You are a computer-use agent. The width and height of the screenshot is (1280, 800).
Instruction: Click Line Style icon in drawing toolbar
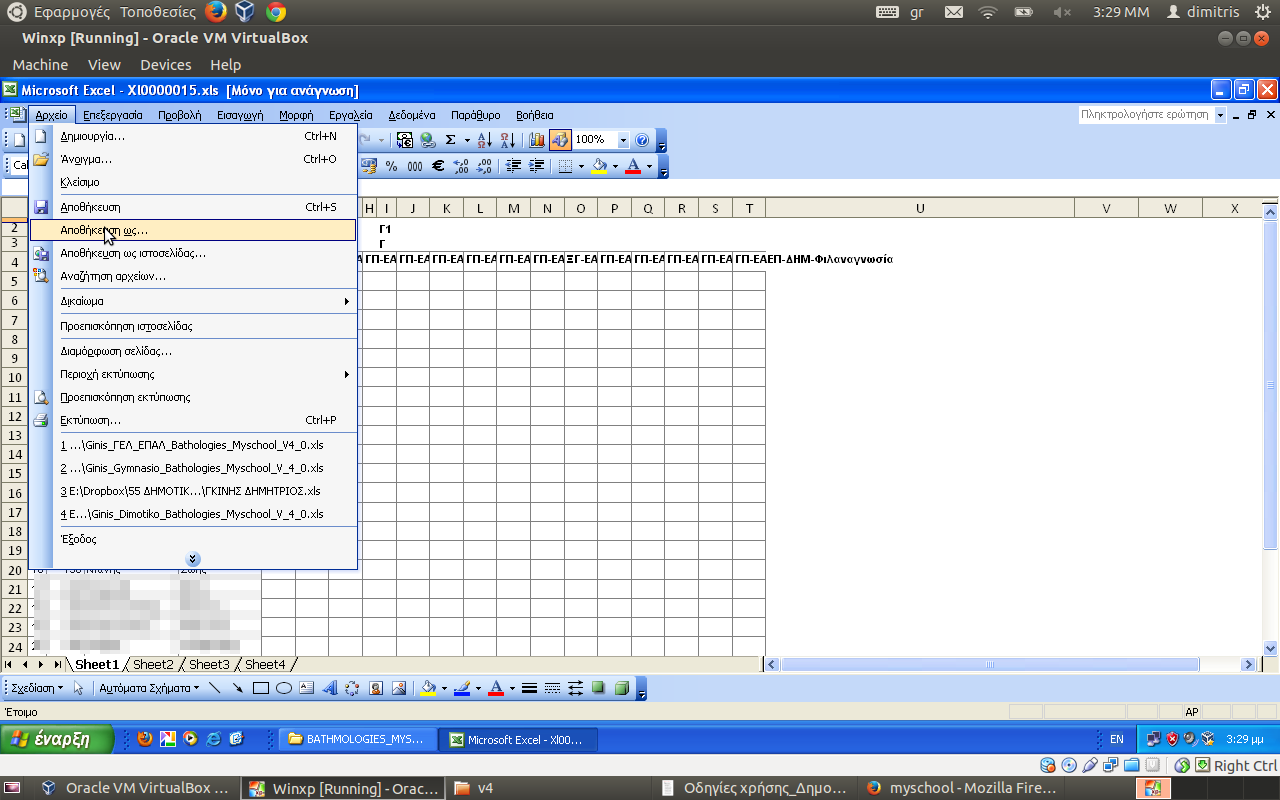pos(529,688)
